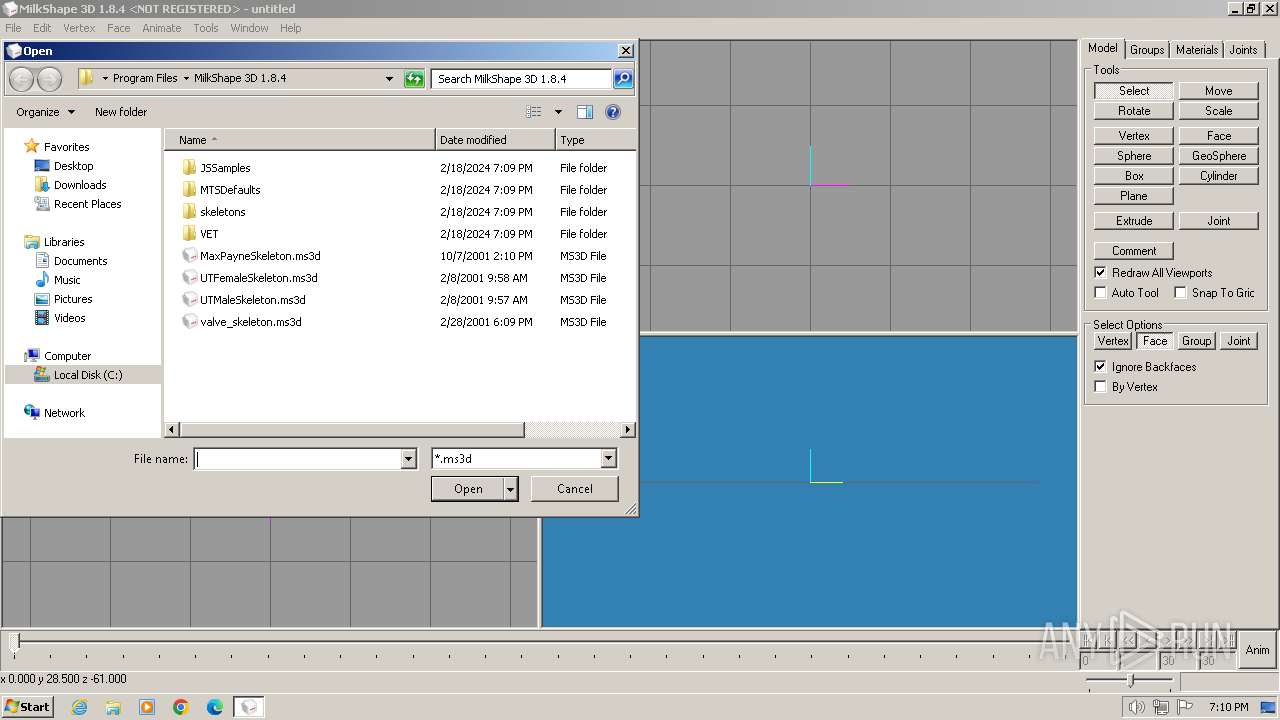The image size is (1280, 720).
Task: Expand the address bar history dropdown
Action: pyautogui.click(x=390, y=78)
